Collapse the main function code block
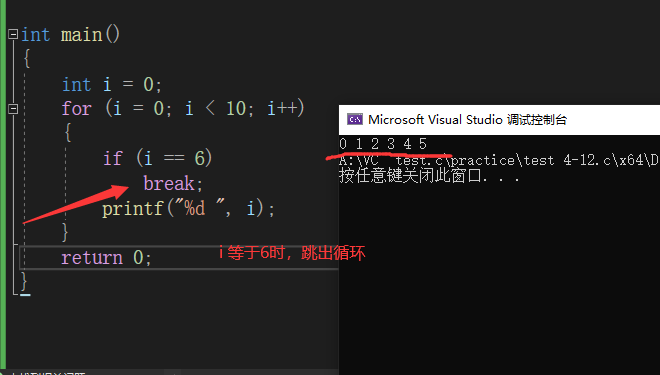The width and height of the screenshot is (660, 375). coord(13,34)
